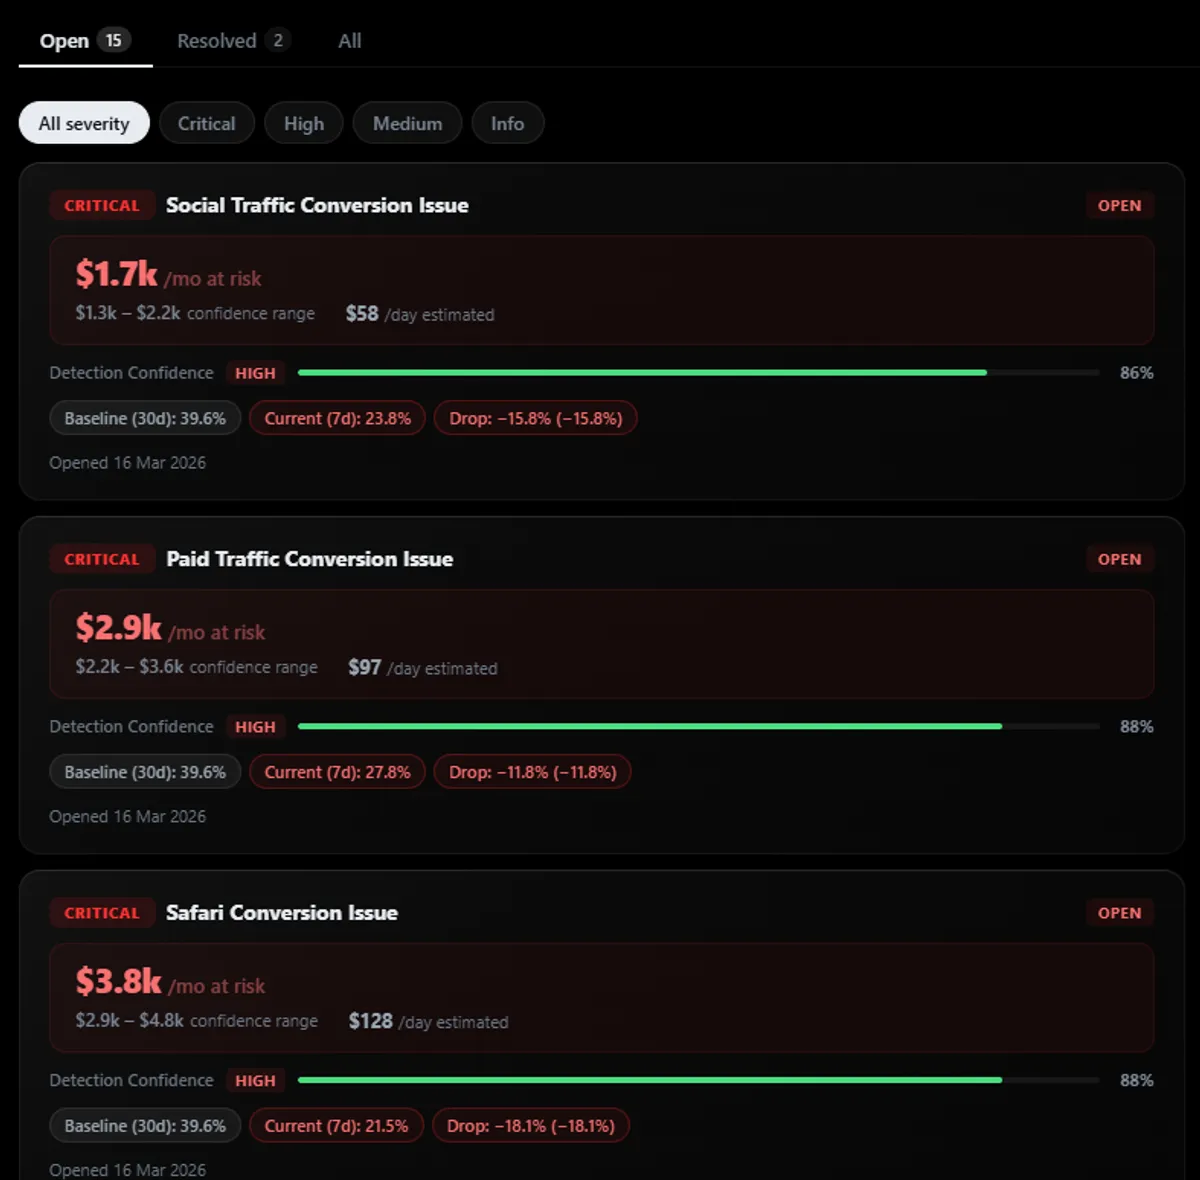The height and width of the screenshot is (1180, 1200).
Task: Click Current (7d): 27.8% chip on Paid Traffic
Action: (x=337, y=771)
